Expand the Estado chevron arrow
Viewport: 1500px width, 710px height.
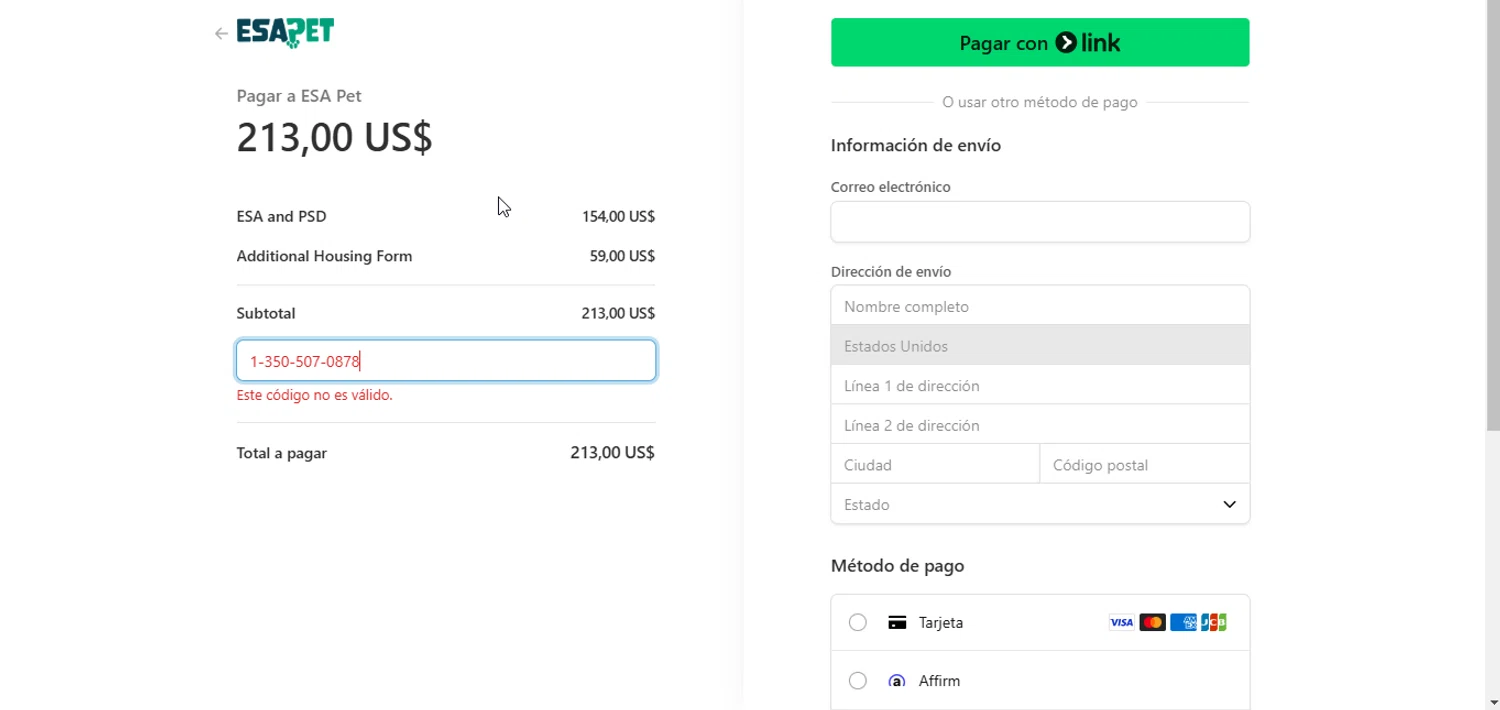click(x=1229, y=505)
